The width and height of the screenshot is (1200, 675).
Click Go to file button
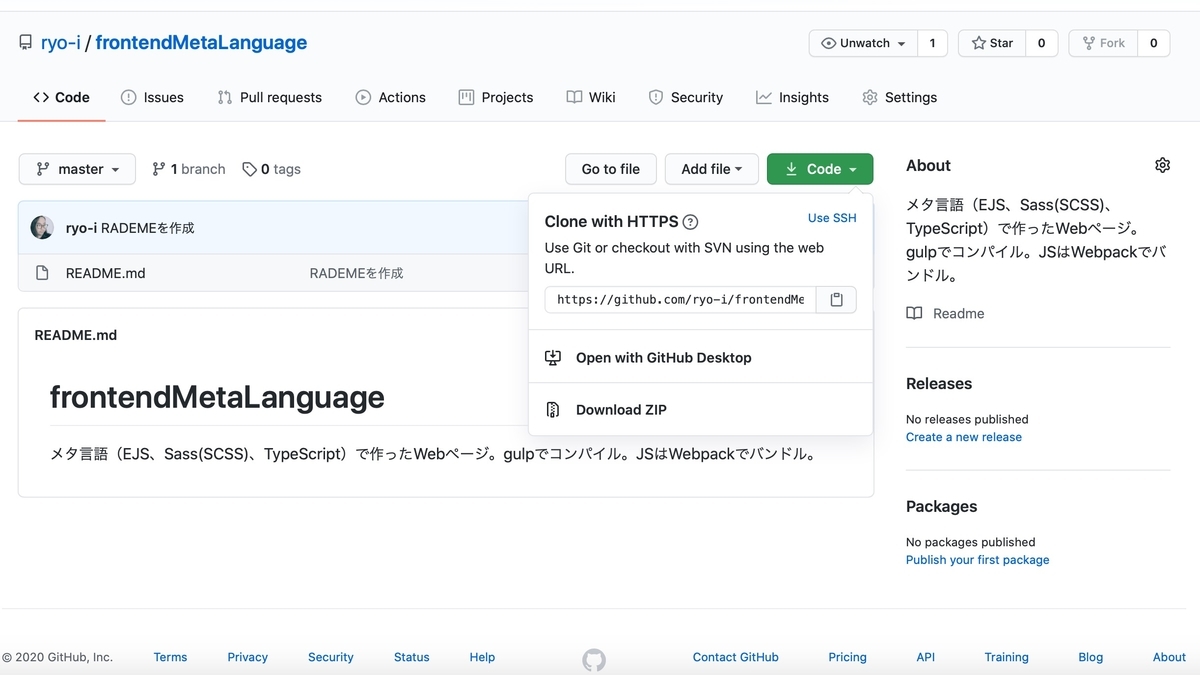pyautogui.click(x=610, y=169)
